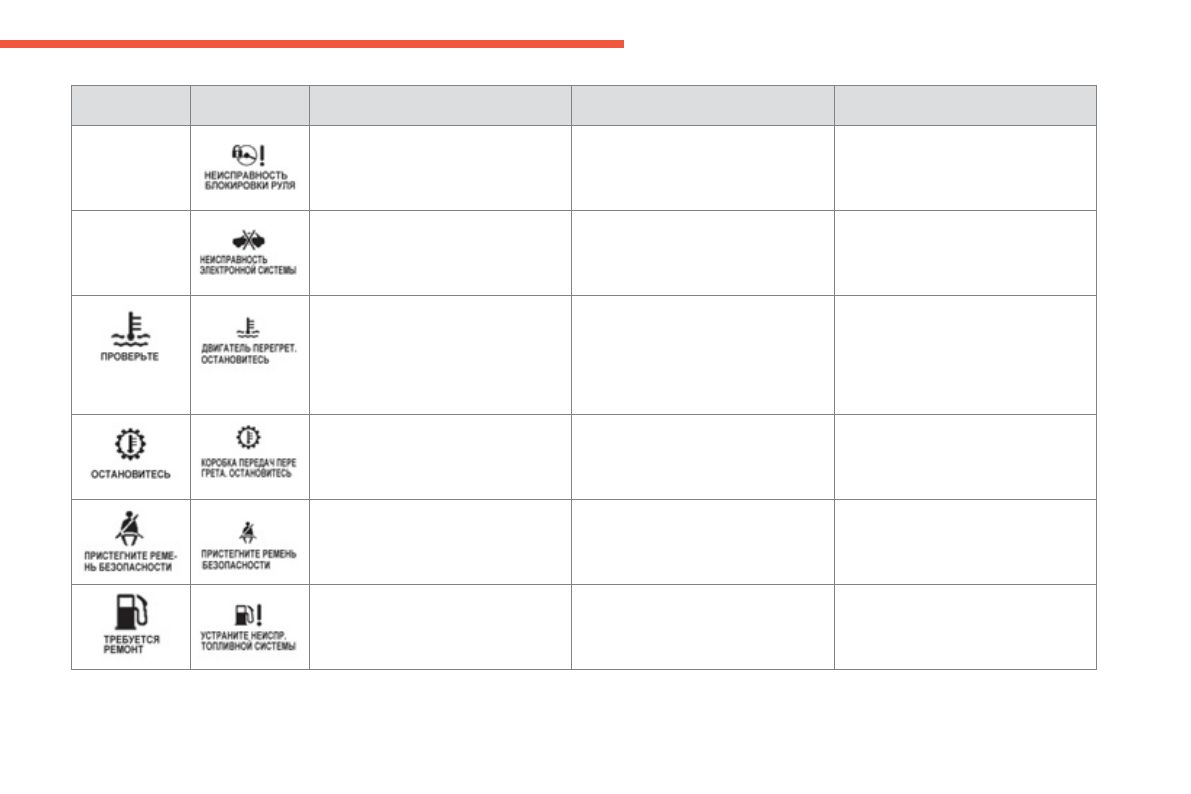Click the ТРЕБУЕТСЯ РЕМОНТ label
1191x794 pixels.
pos(131,643)
